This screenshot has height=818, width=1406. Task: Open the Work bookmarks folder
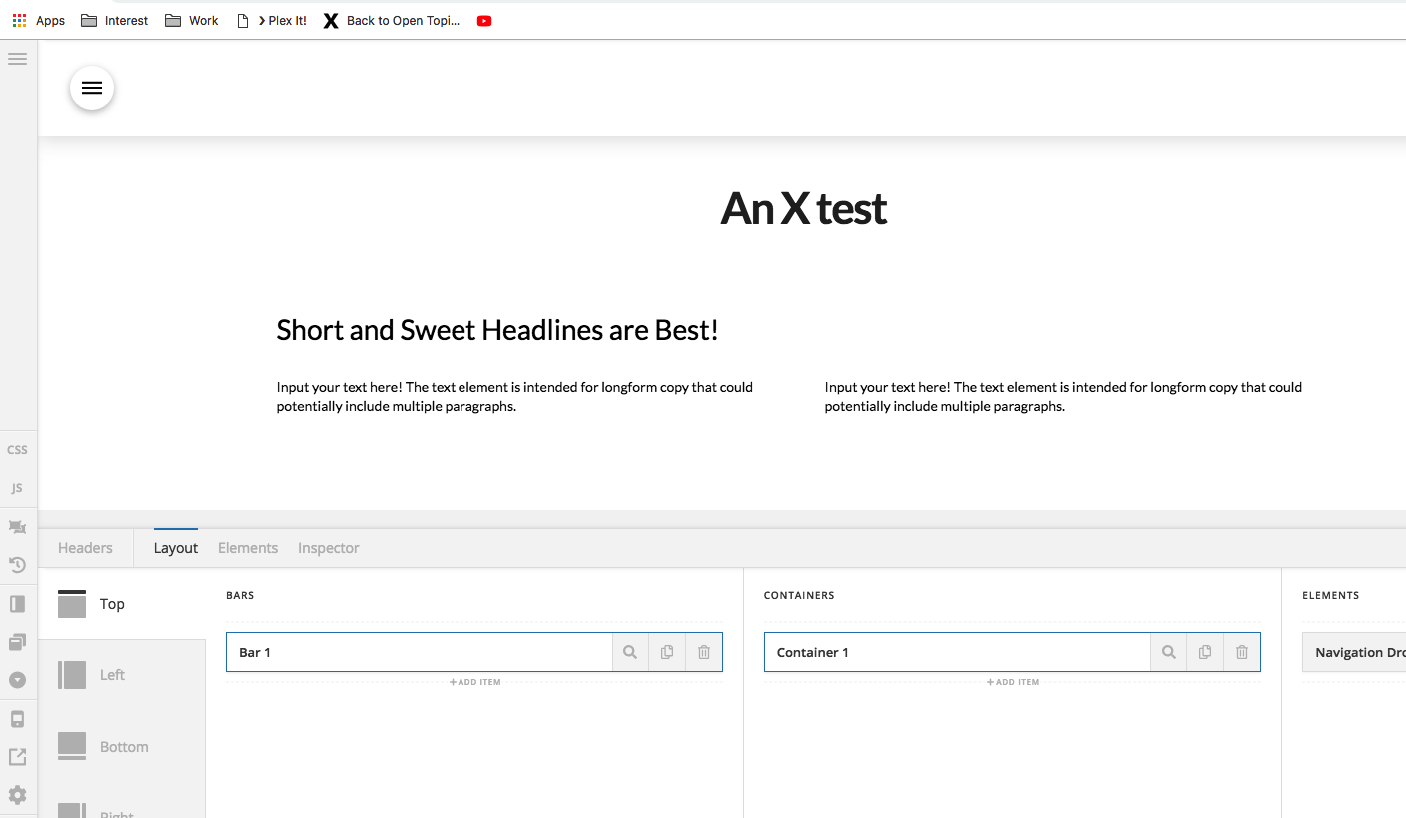pos(192,21)
